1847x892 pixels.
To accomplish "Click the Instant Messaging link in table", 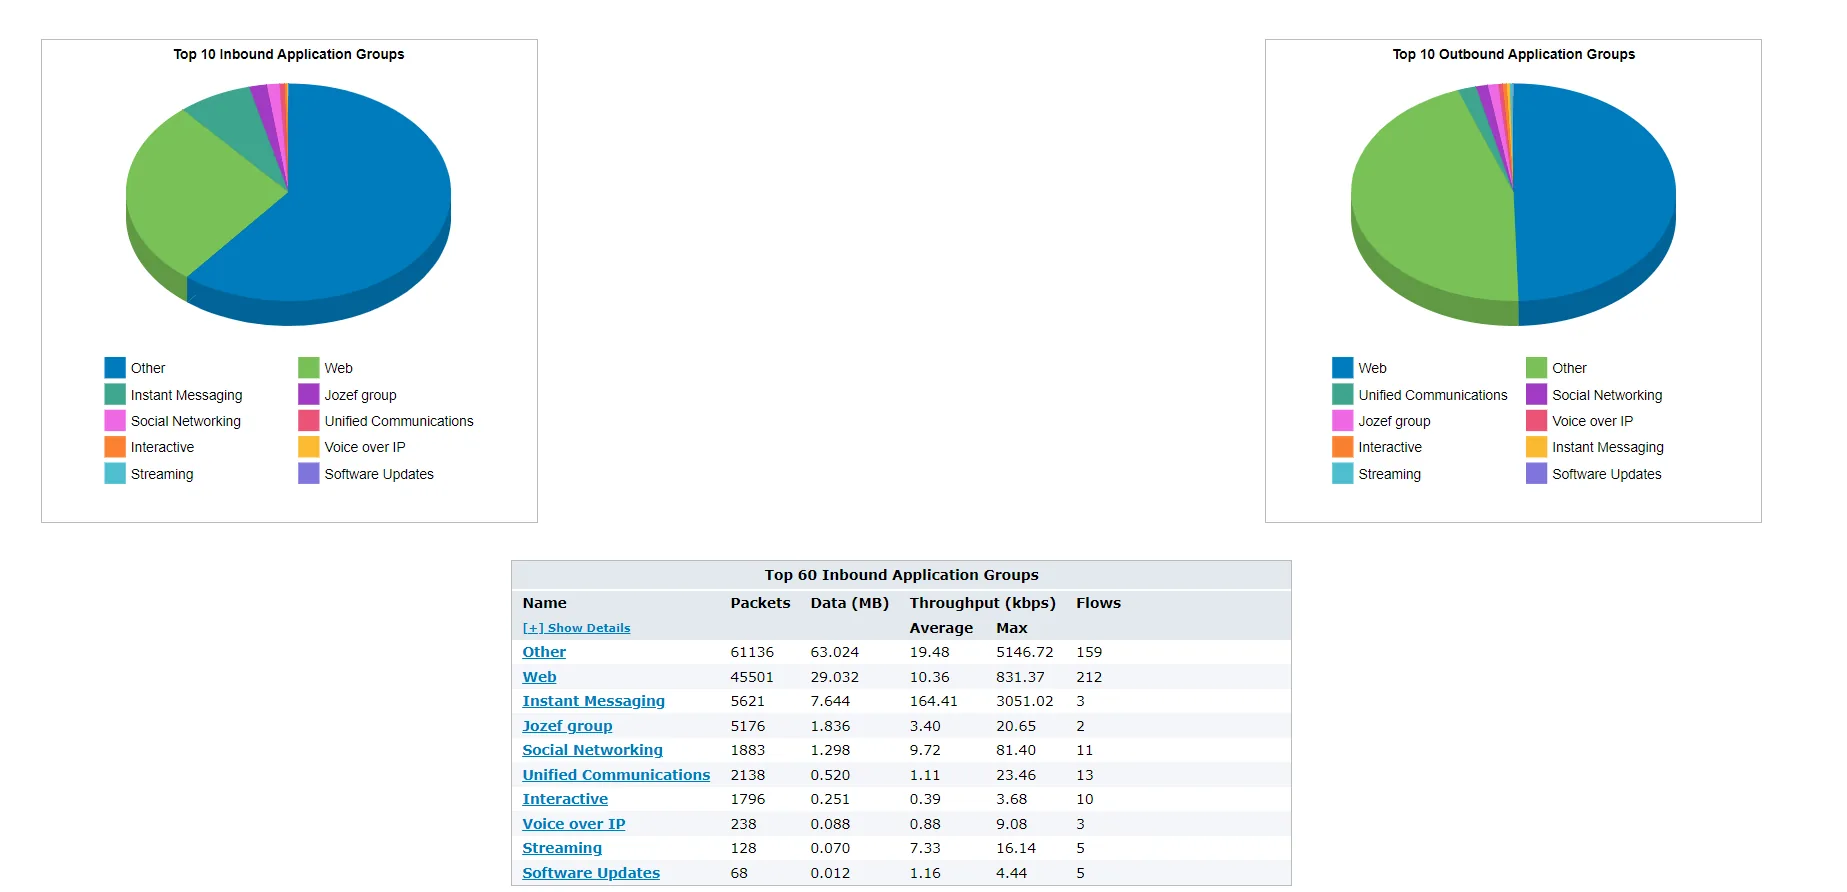I will [593, 701].
